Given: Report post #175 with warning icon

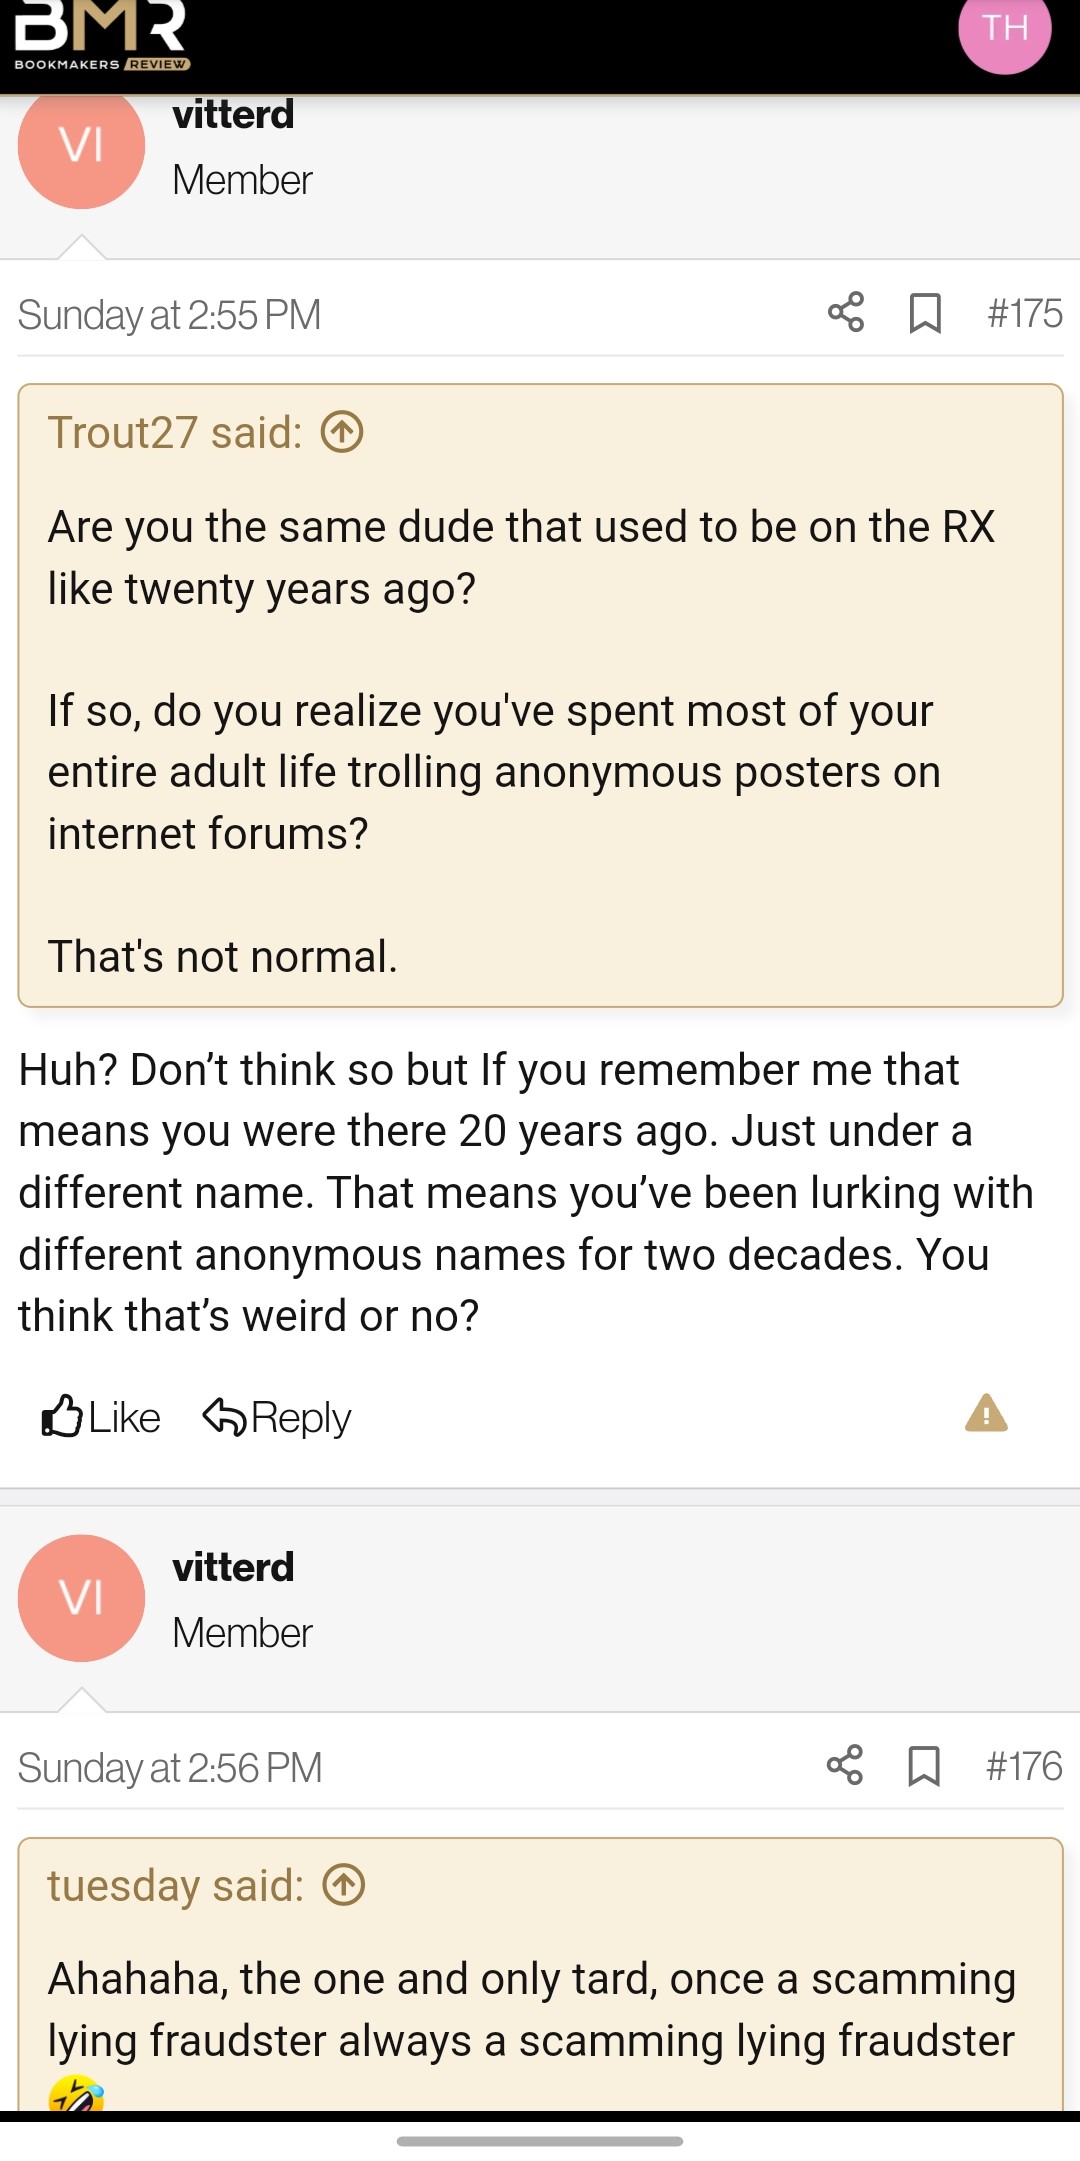Looking at the screenshot, I should pos(986,1414).
